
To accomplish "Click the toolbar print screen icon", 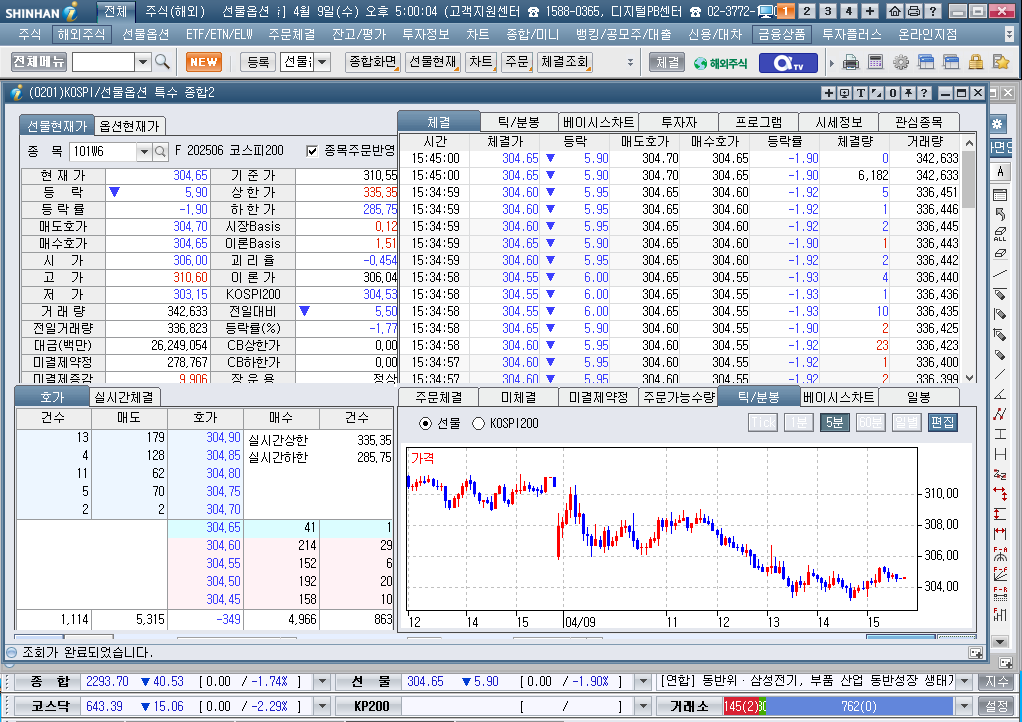I will (x=851, y=63).
